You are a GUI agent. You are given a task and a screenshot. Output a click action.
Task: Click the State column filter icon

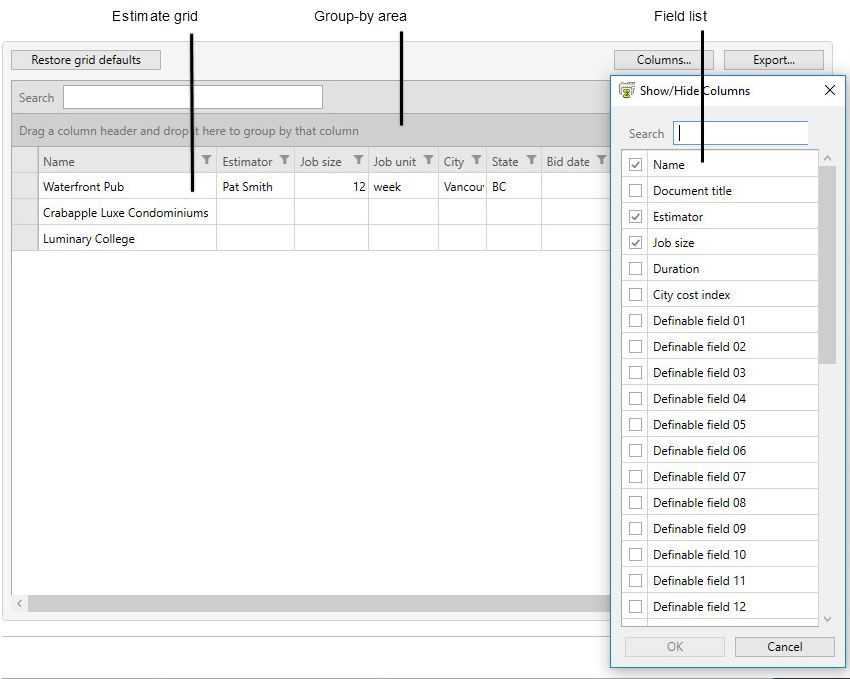coord(531,160)
